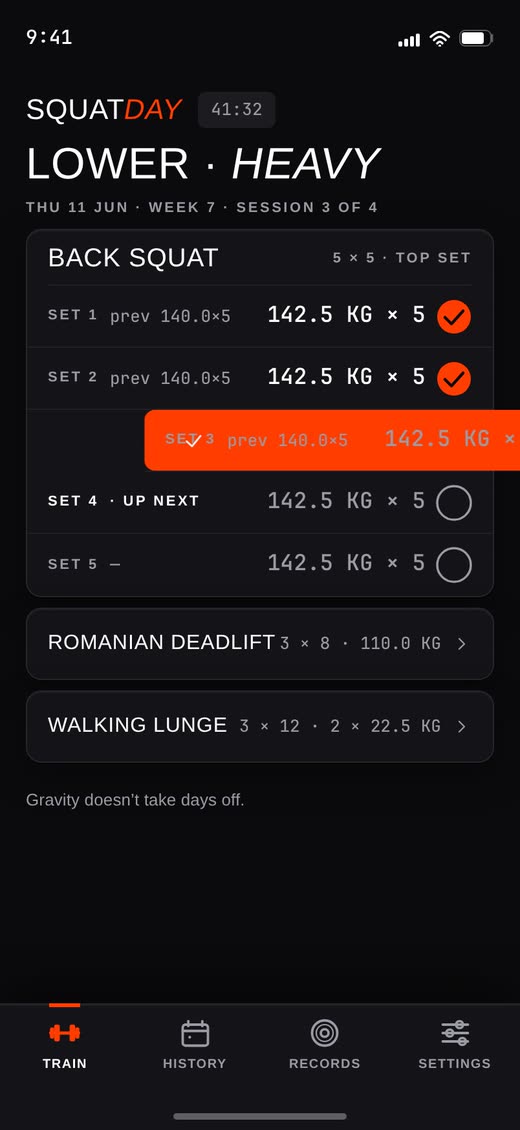
Task: Uncheck the completed Set 2 checkmark
Action: (454, 378)
